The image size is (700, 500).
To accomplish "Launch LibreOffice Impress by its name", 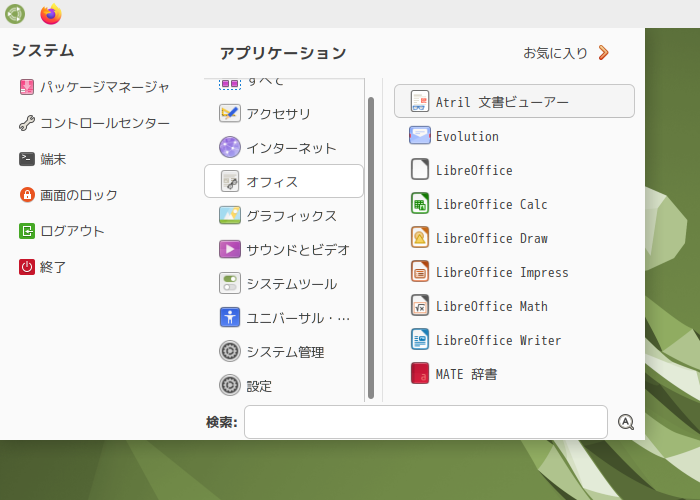I will (x=502, y=272).
